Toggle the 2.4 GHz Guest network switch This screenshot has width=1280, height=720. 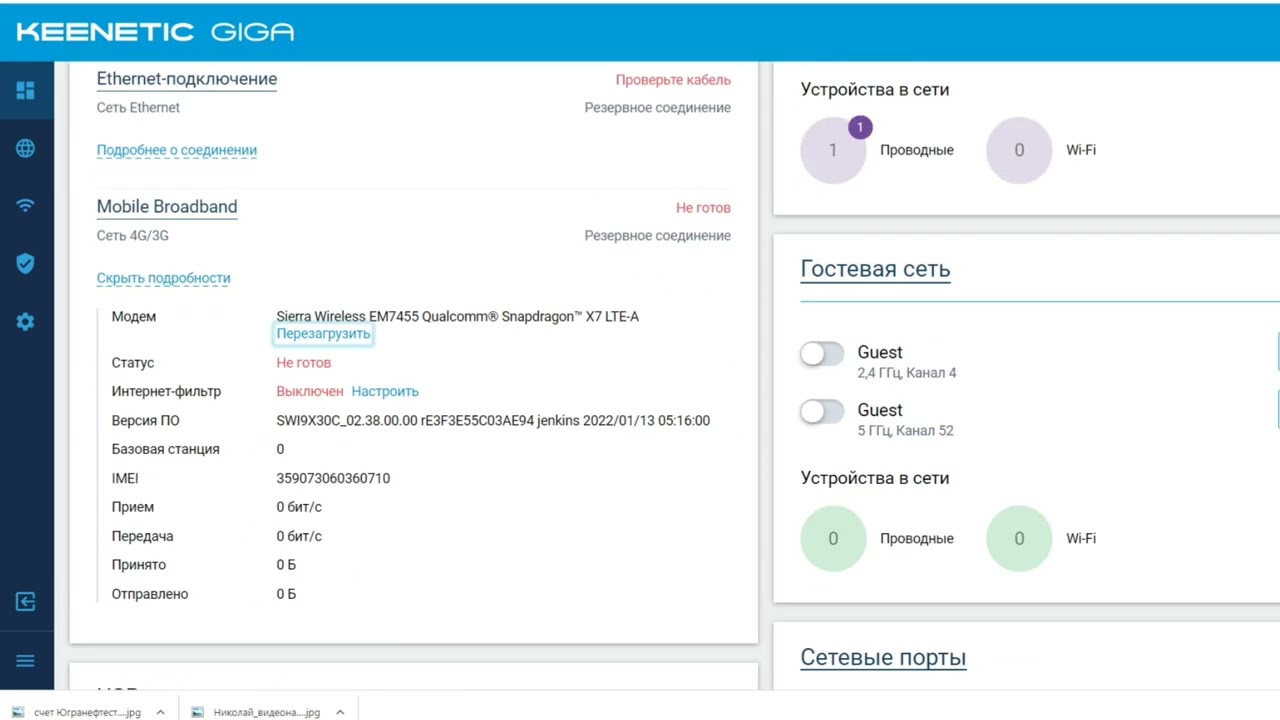point(822,353)
